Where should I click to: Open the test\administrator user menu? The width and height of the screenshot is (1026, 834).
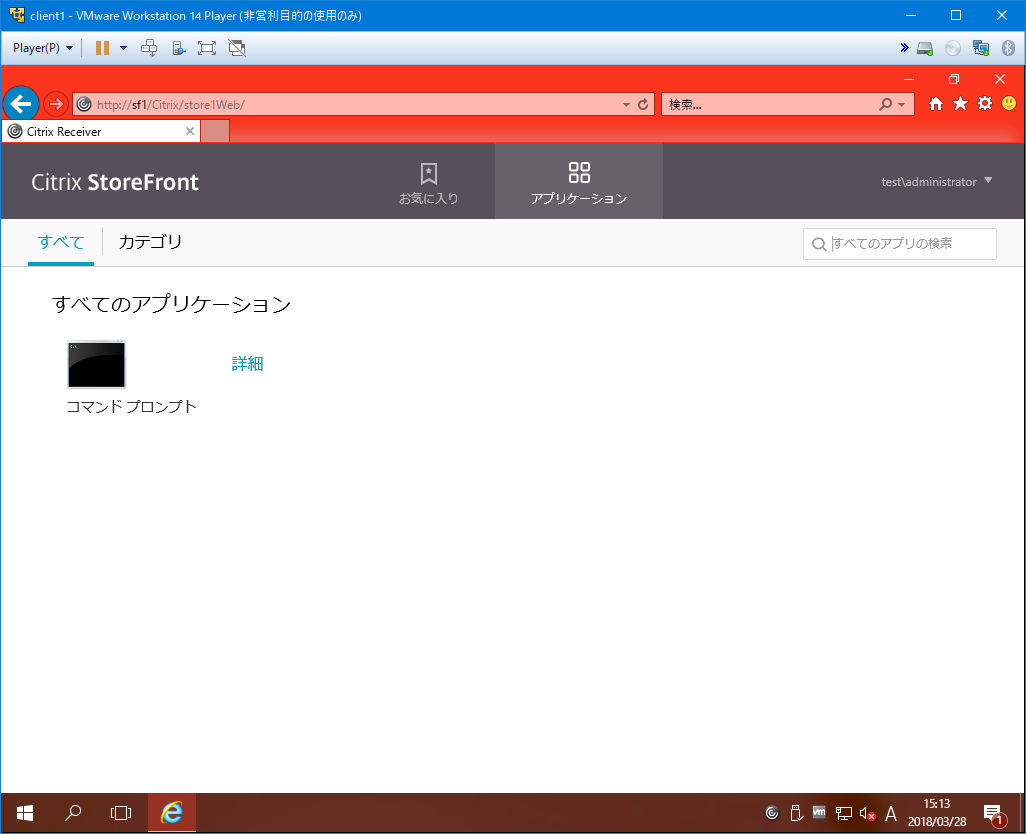pyautogui.click(x=936, y=182)
